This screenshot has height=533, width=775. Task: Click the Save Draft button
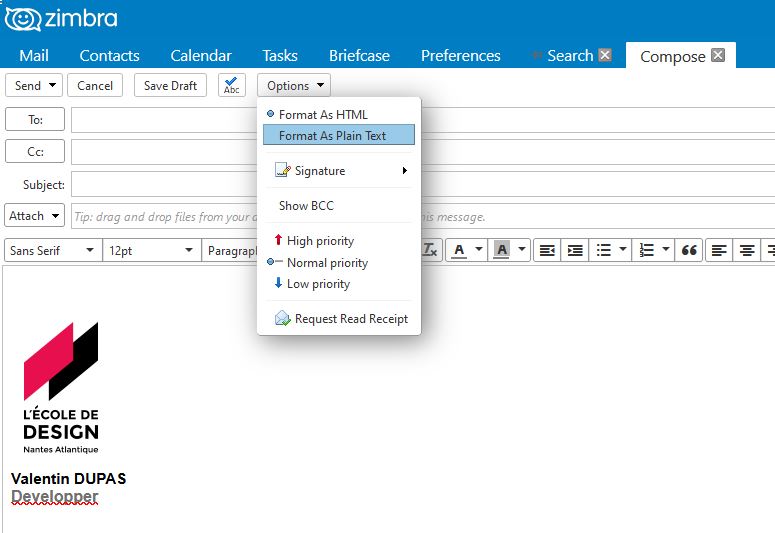tap(170, 86)
